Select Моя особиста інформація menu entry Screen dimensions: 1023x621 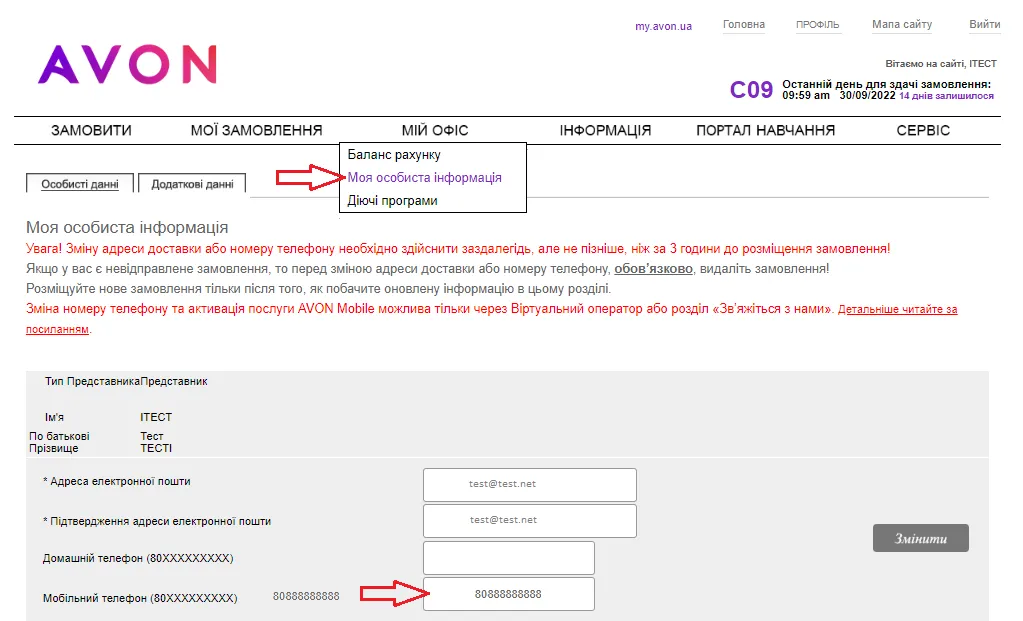(x=425, y=177)
